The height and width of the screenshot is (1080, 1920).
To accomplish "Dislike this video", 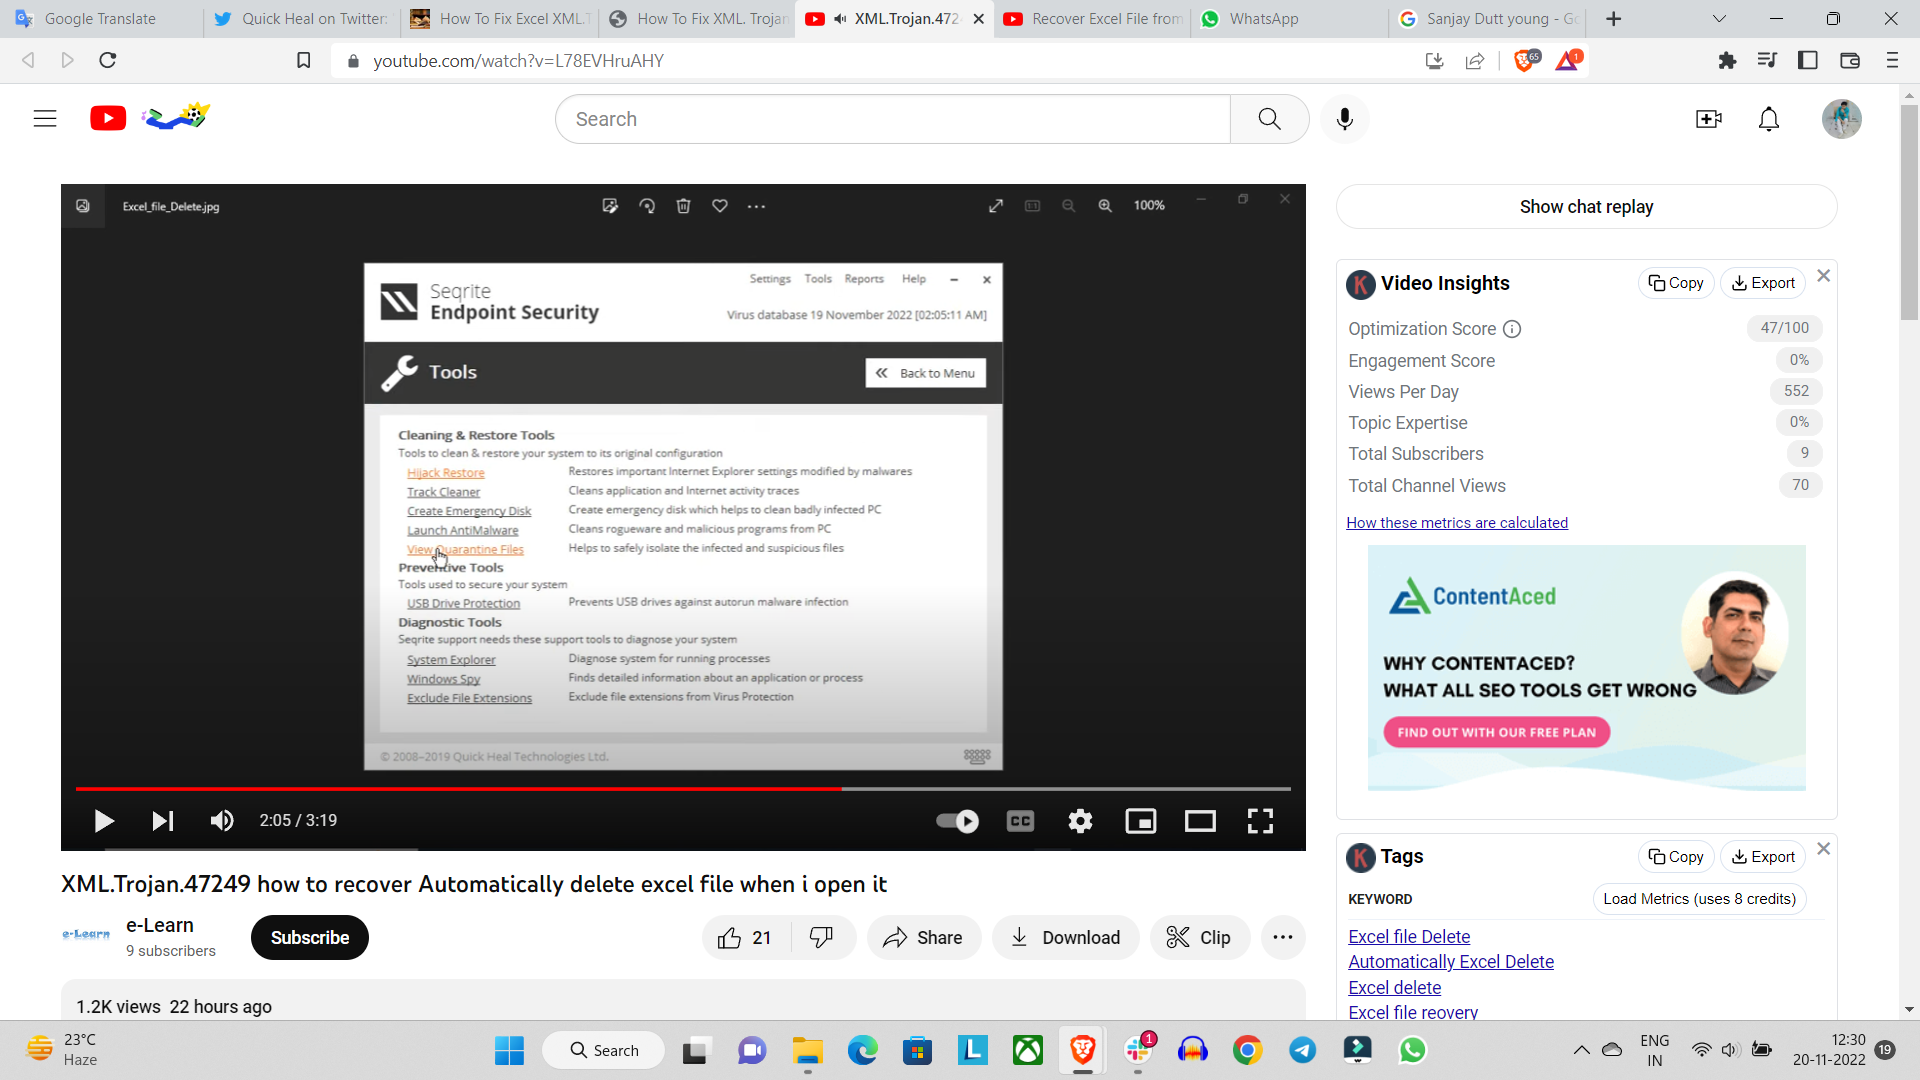I will 821,938.
